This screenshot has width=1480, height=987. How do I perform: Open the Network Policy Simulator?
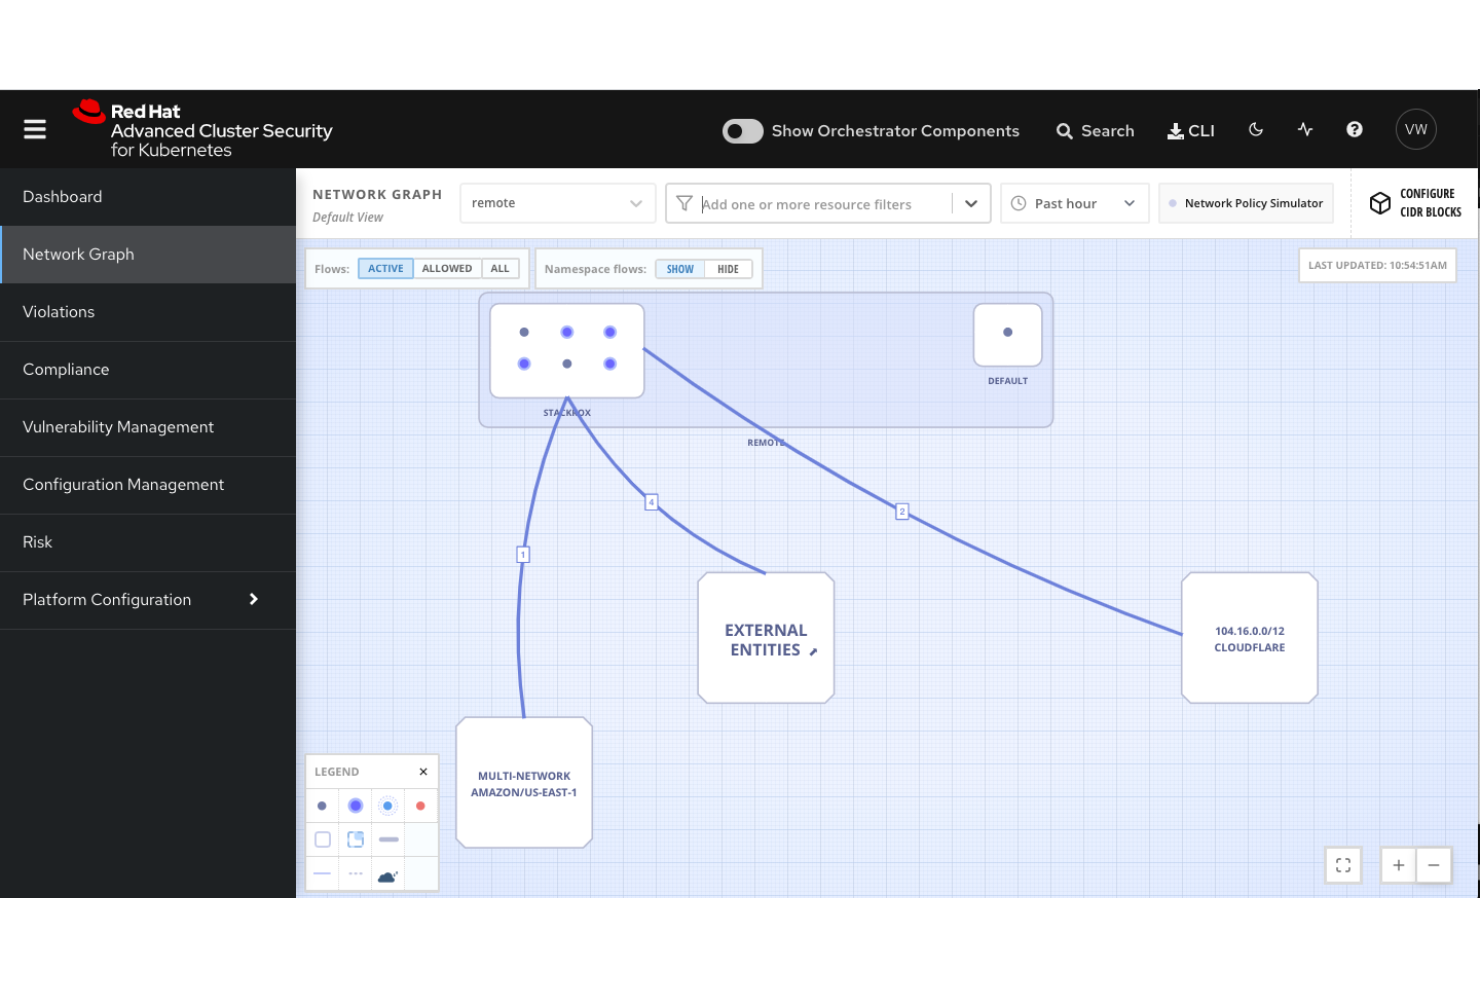point(1246,203)
